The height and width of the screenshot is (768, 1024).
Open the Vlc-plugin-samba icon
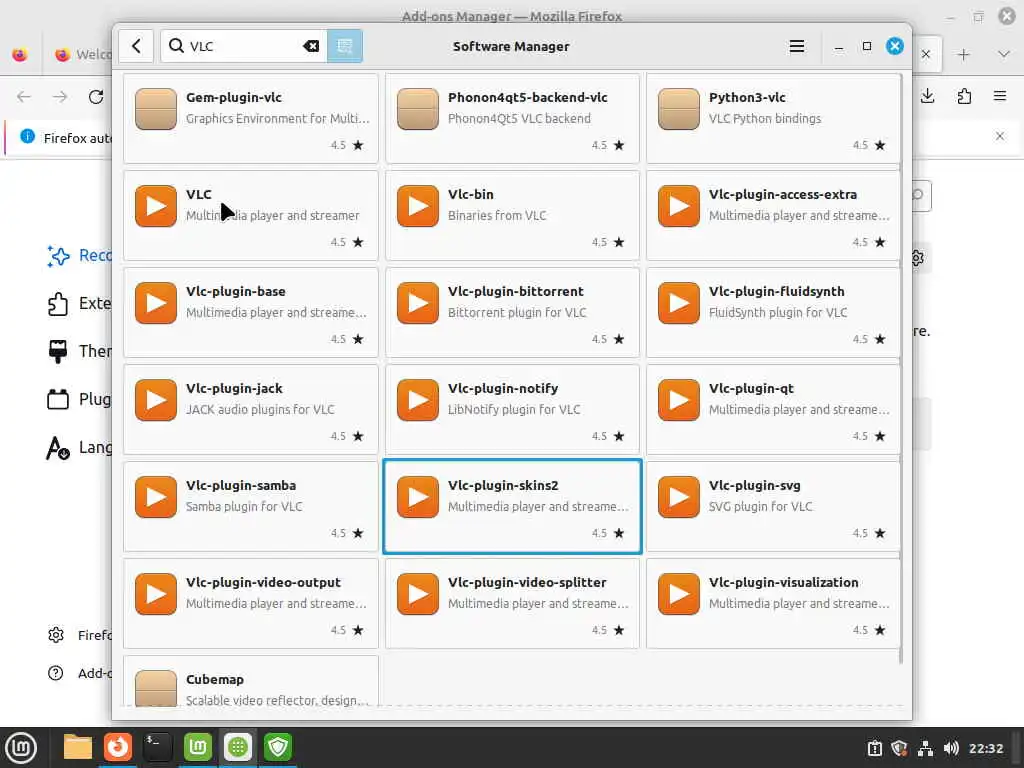pos(155,497)
